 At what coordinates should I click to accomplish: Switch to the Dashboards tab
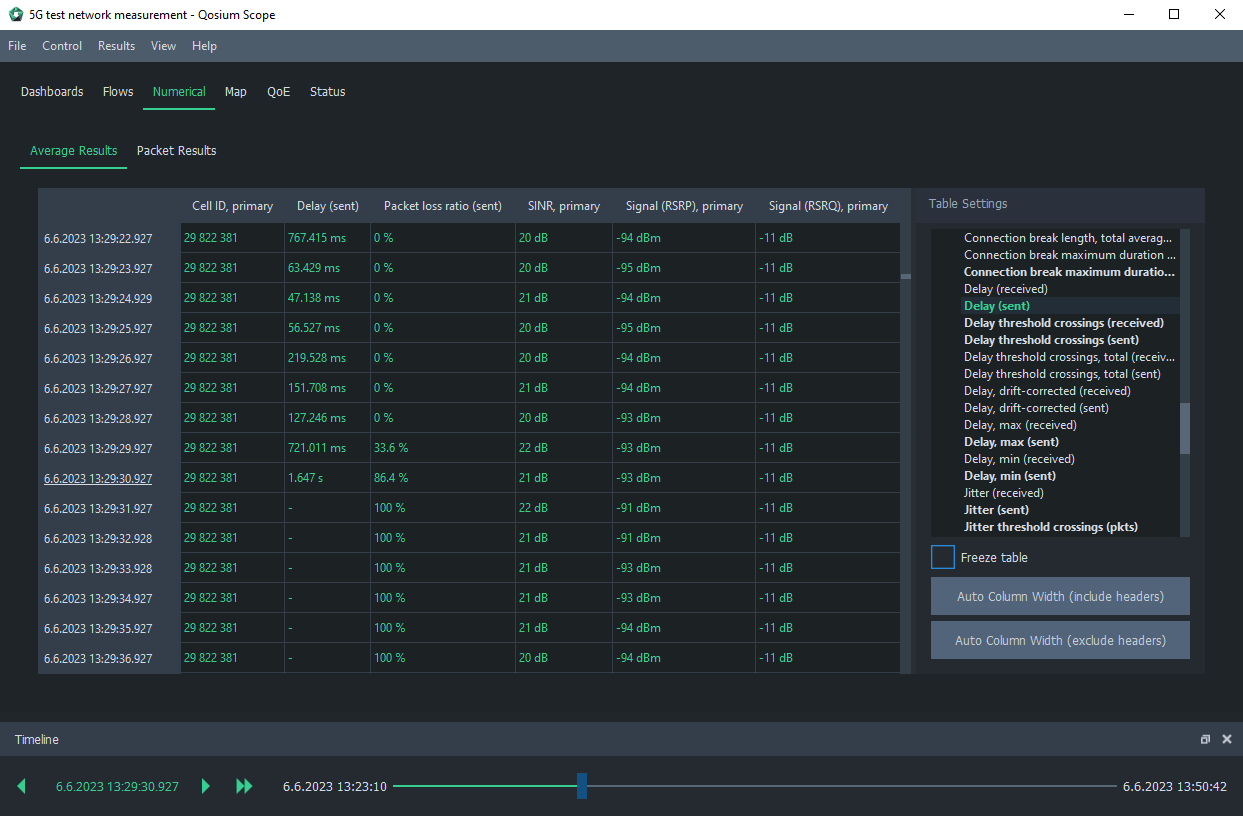pyautogui.click(x=52, y=92)
